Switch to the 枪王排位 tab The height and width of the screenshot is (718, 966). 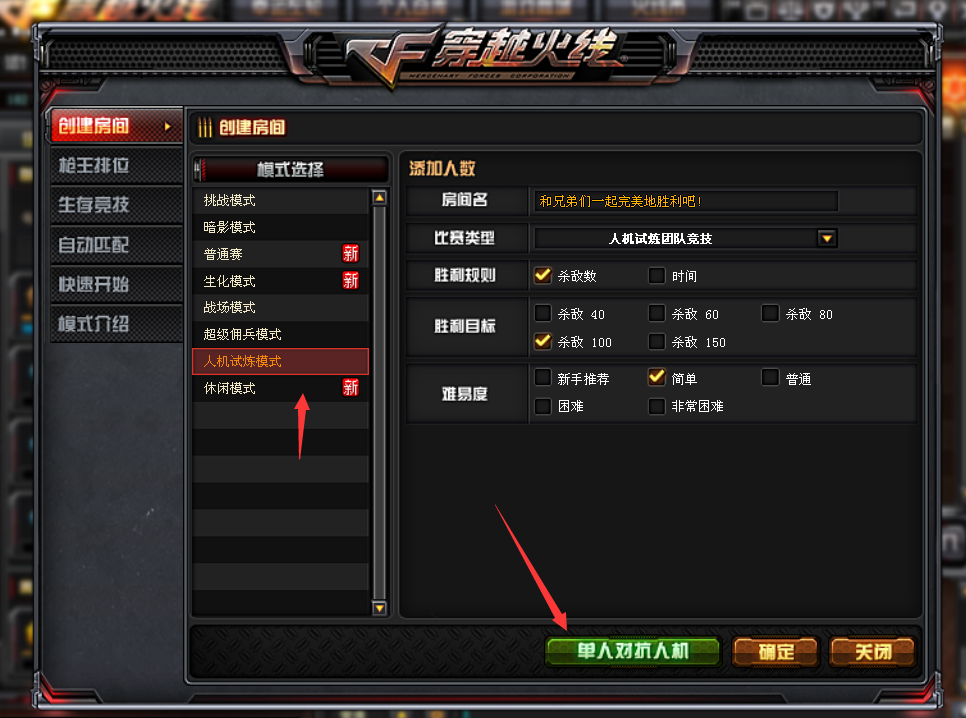pyautogui.click(x=116, y=165)
